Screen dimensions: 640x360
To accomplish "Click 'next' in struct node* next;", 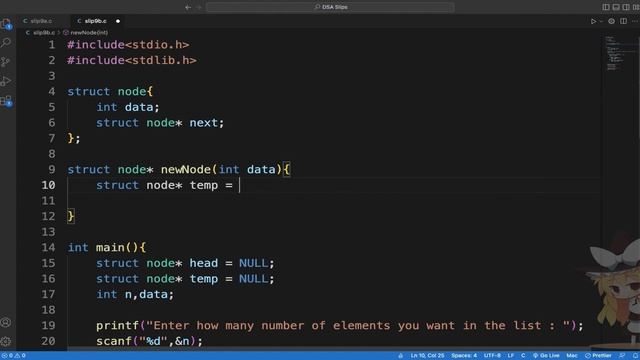I will [204, 123].
